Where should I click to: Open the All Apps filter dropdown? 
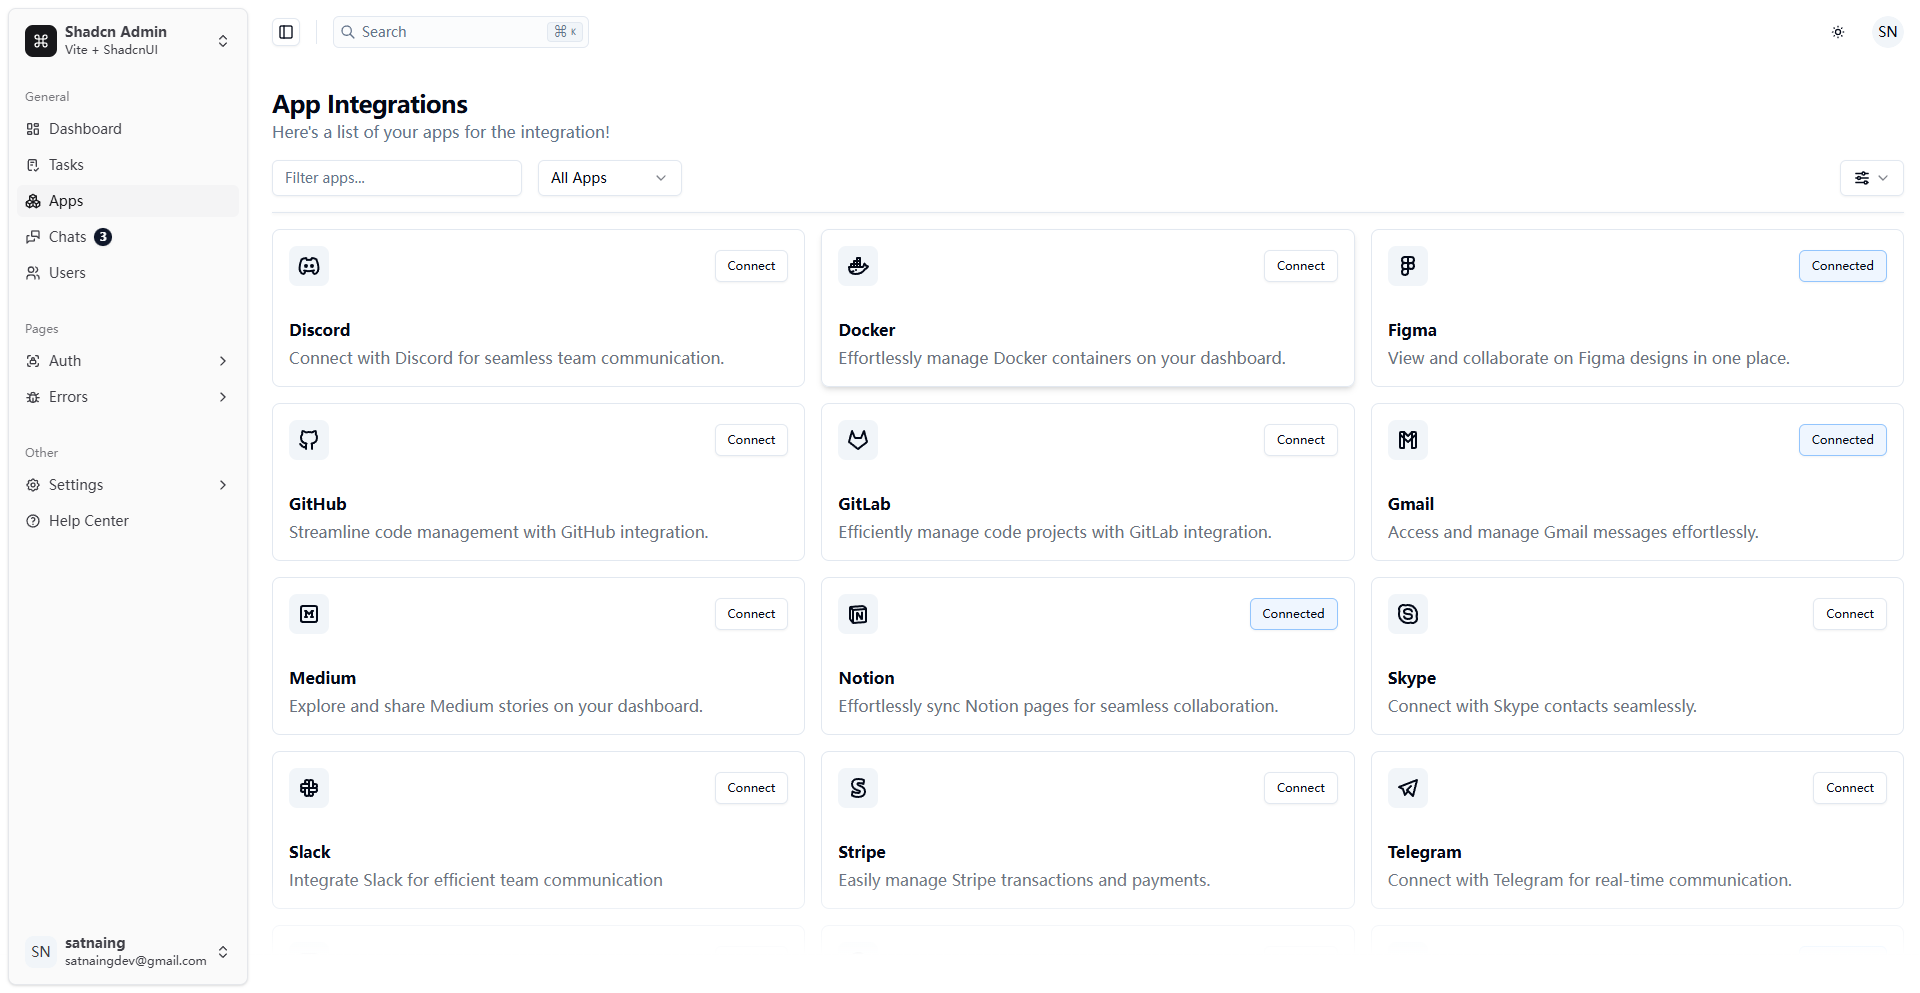(610, 178)
